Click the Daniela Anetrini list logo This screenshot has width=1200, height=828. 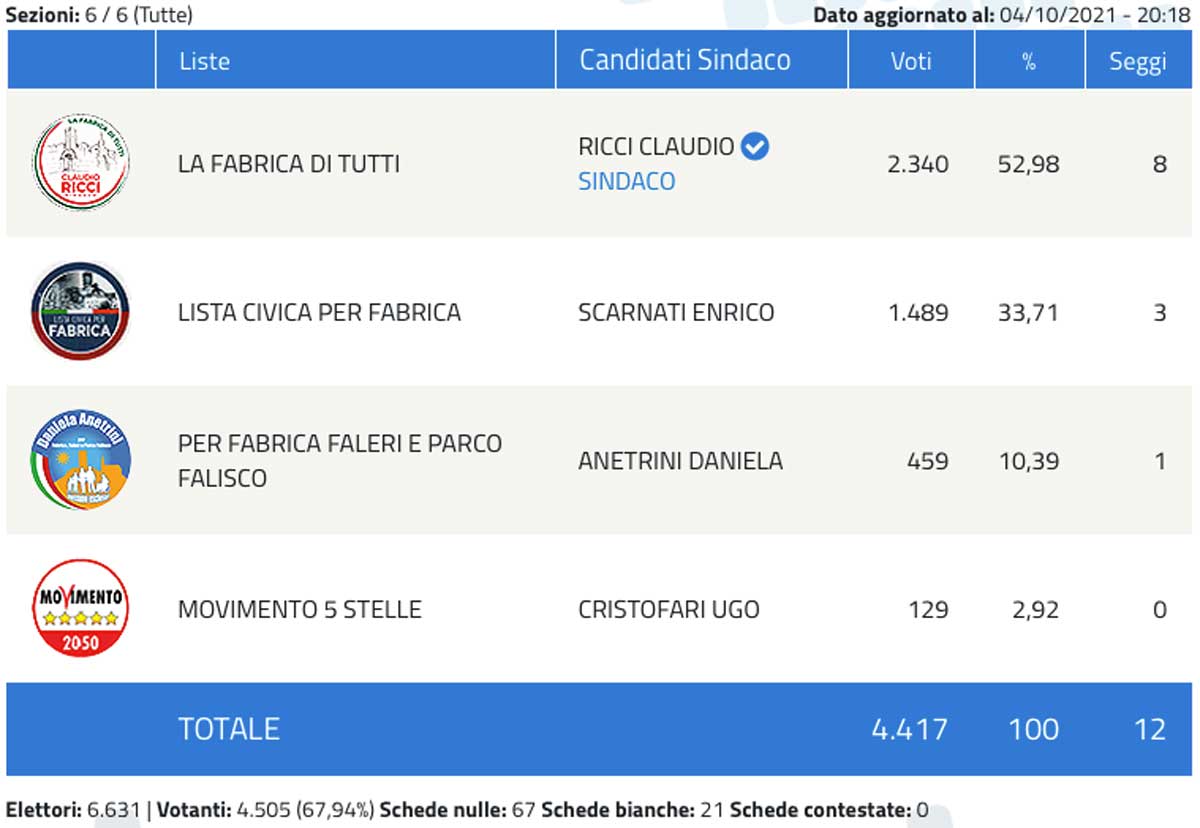click(x=80, y=461)
